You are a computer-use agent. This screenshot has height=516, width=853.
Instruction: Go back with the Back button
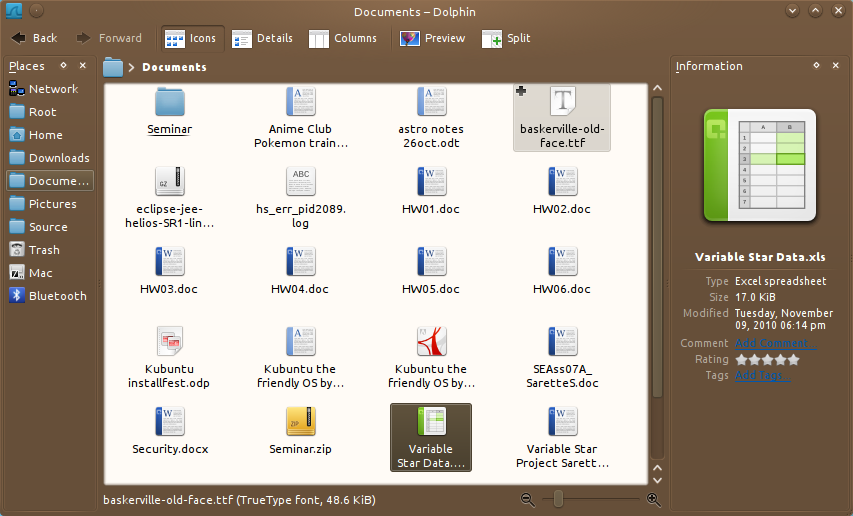click(x=34, y=38)
